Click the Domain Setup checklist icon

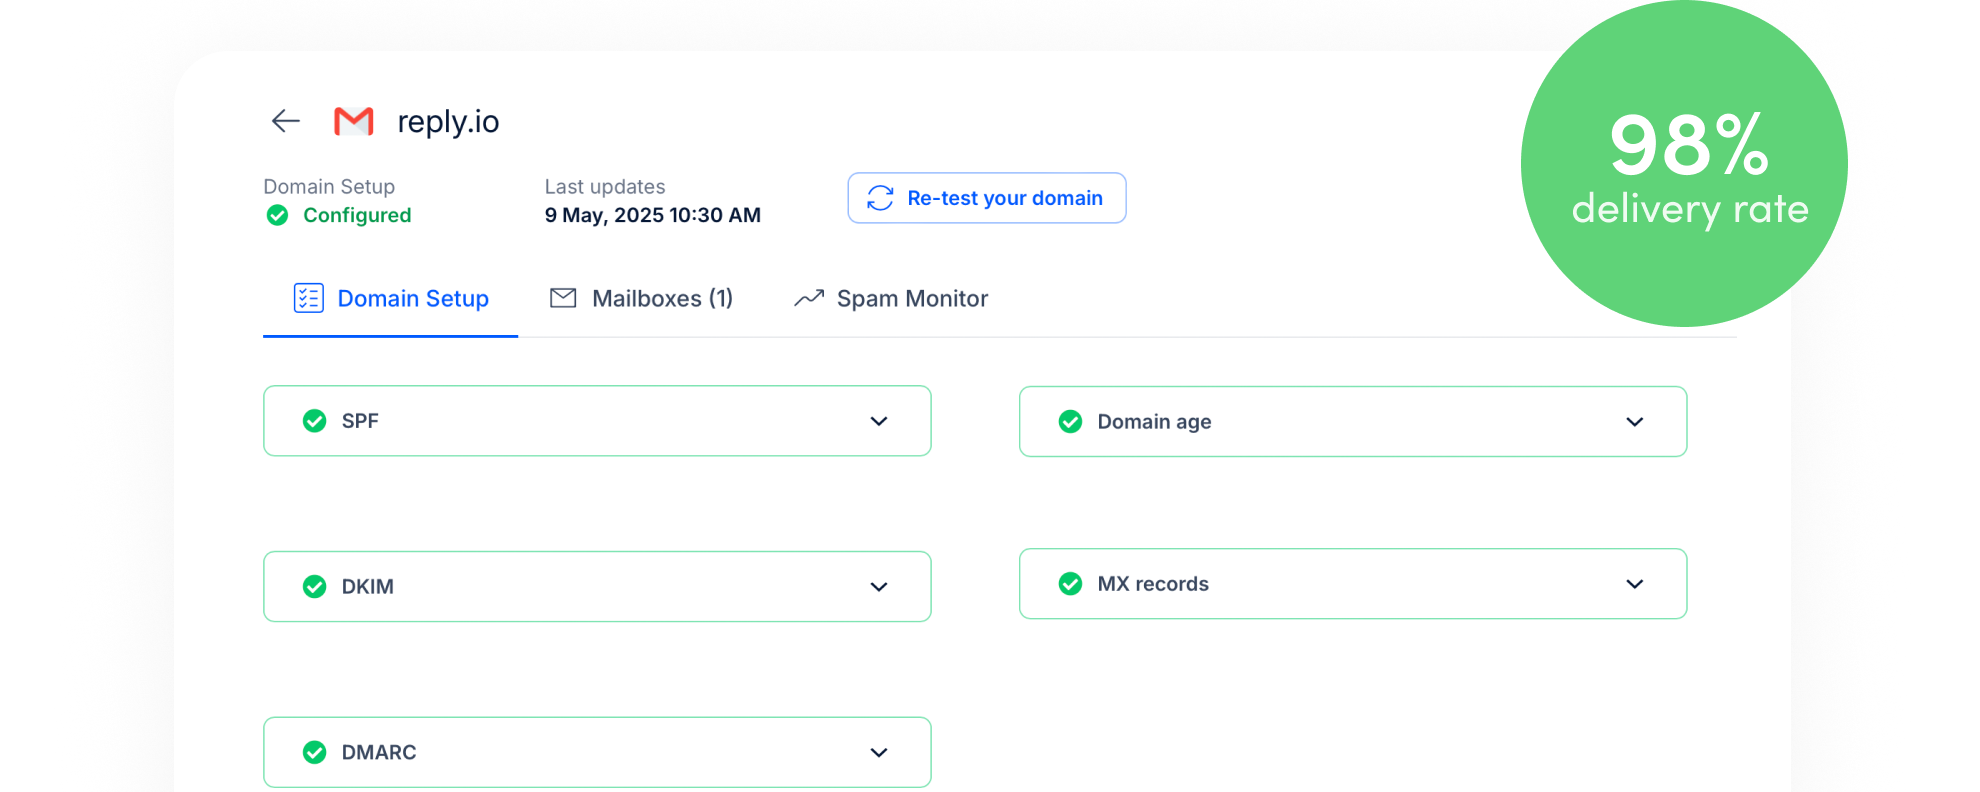tap(308, 298)
